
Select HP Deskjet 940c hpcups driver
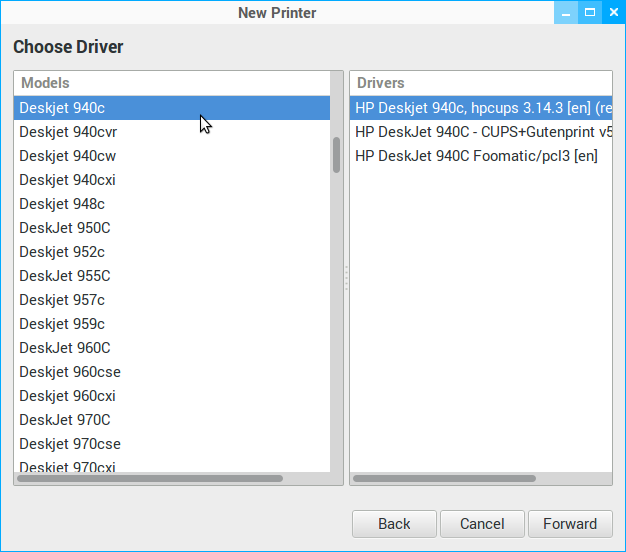482,108
